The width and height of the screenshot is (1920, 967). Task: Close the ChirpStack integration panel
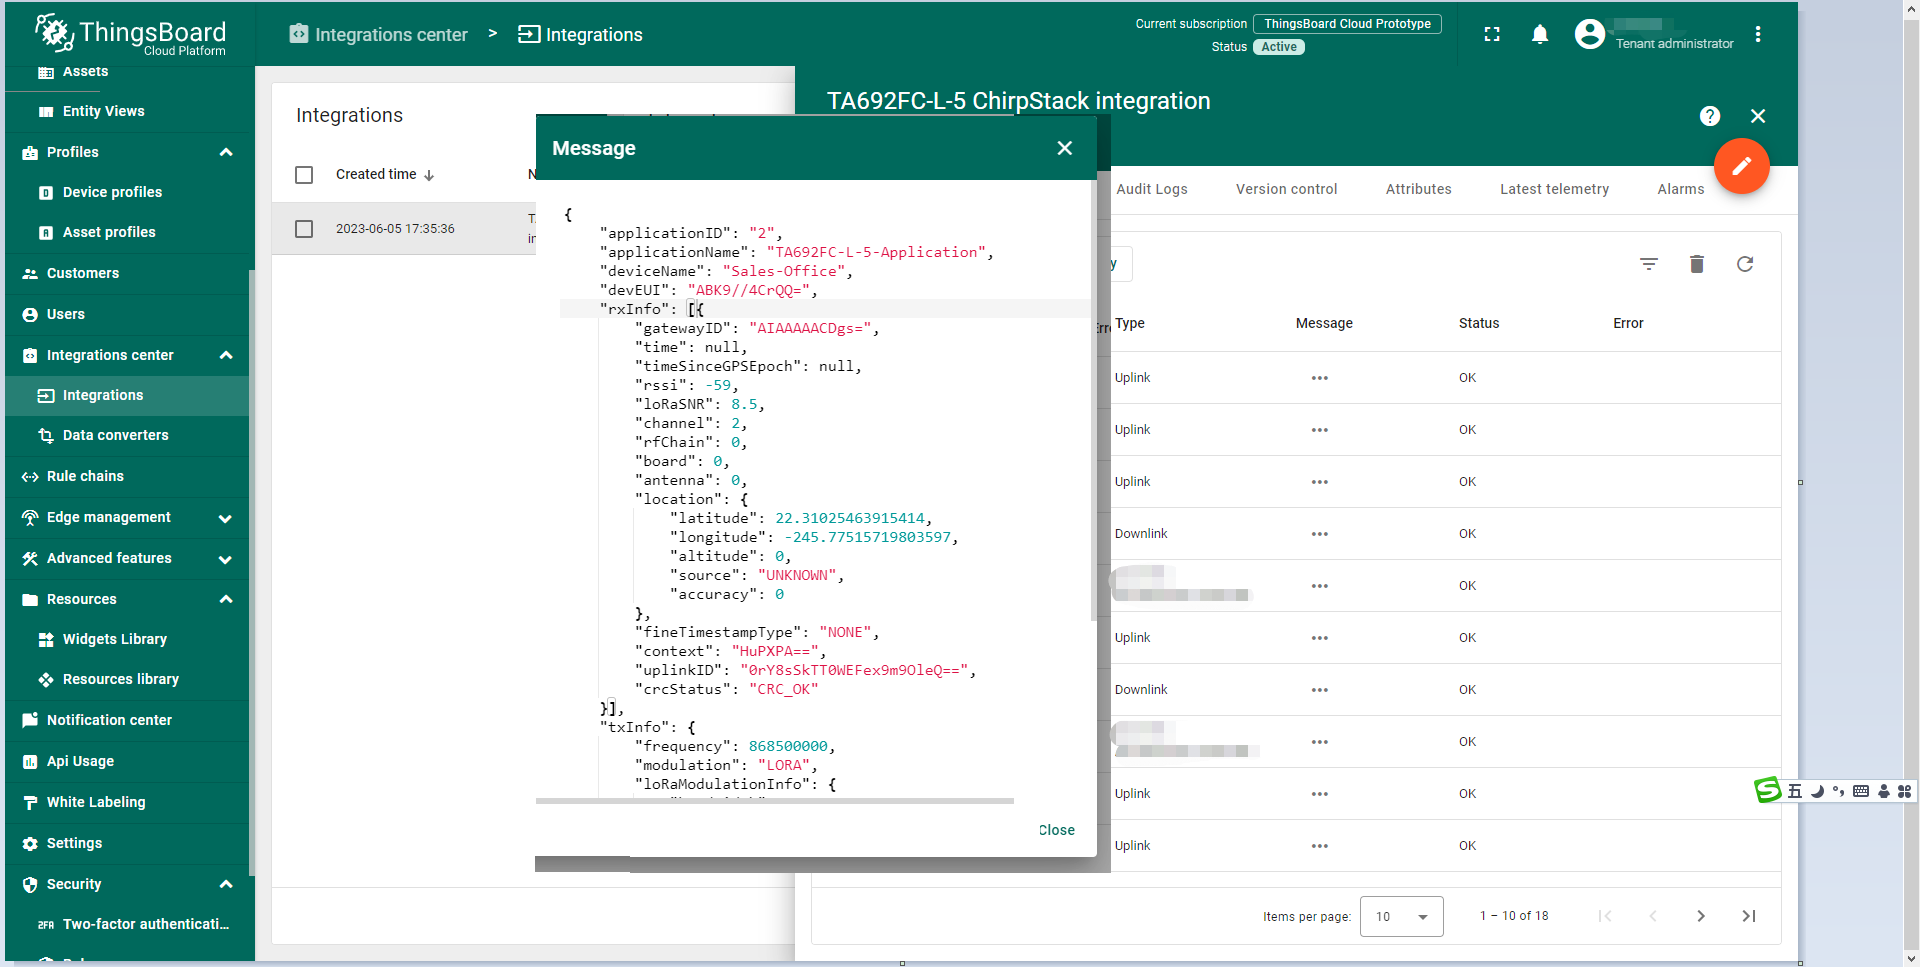(1758, 116)
